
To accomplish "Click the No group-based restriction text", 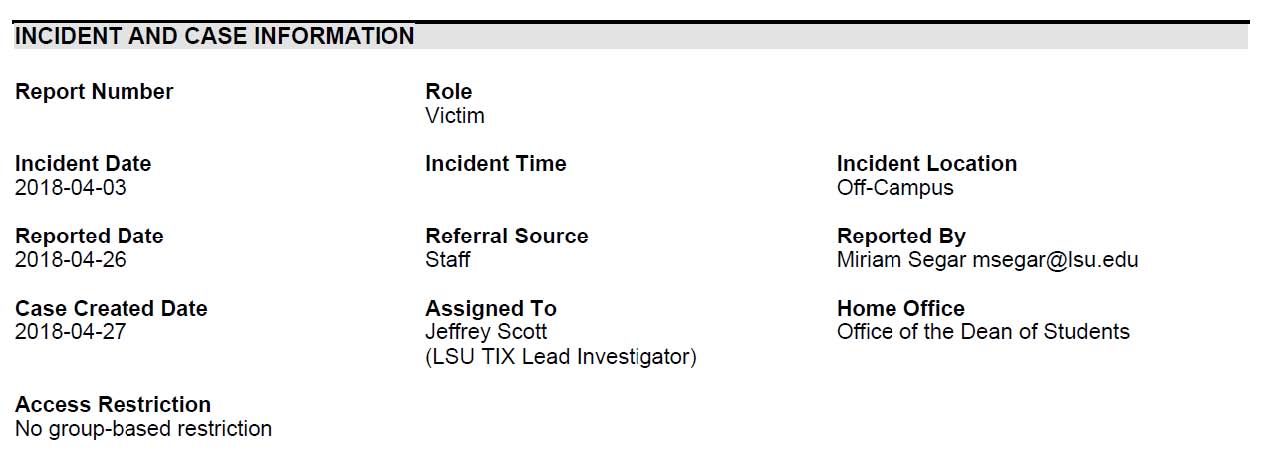I will point(143,429).
